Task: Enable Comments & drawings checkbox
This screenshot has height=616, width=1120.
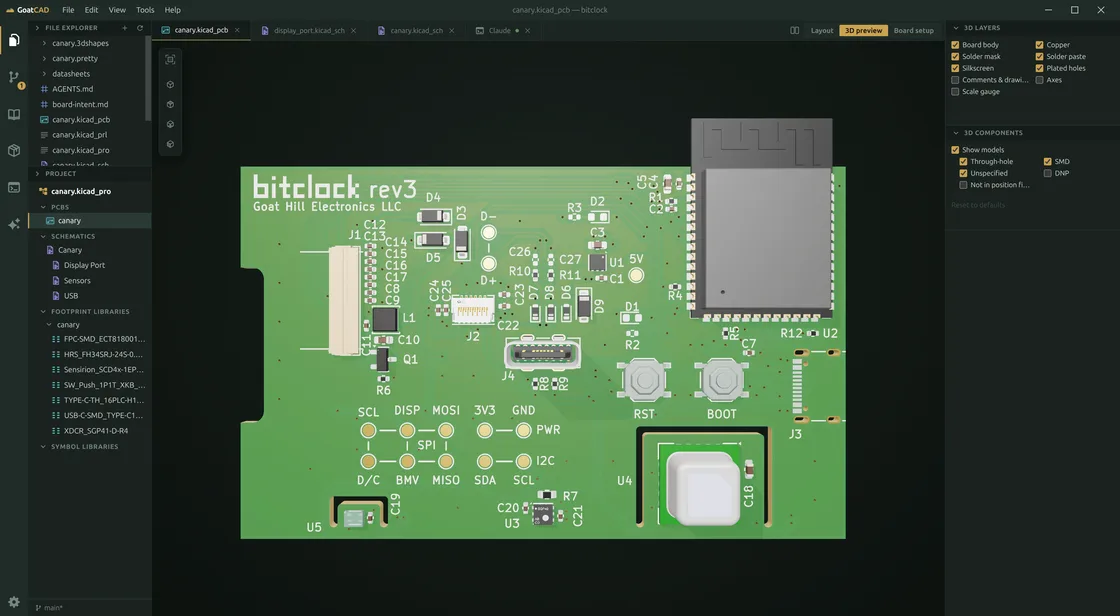Action: [x=955, y=80]
